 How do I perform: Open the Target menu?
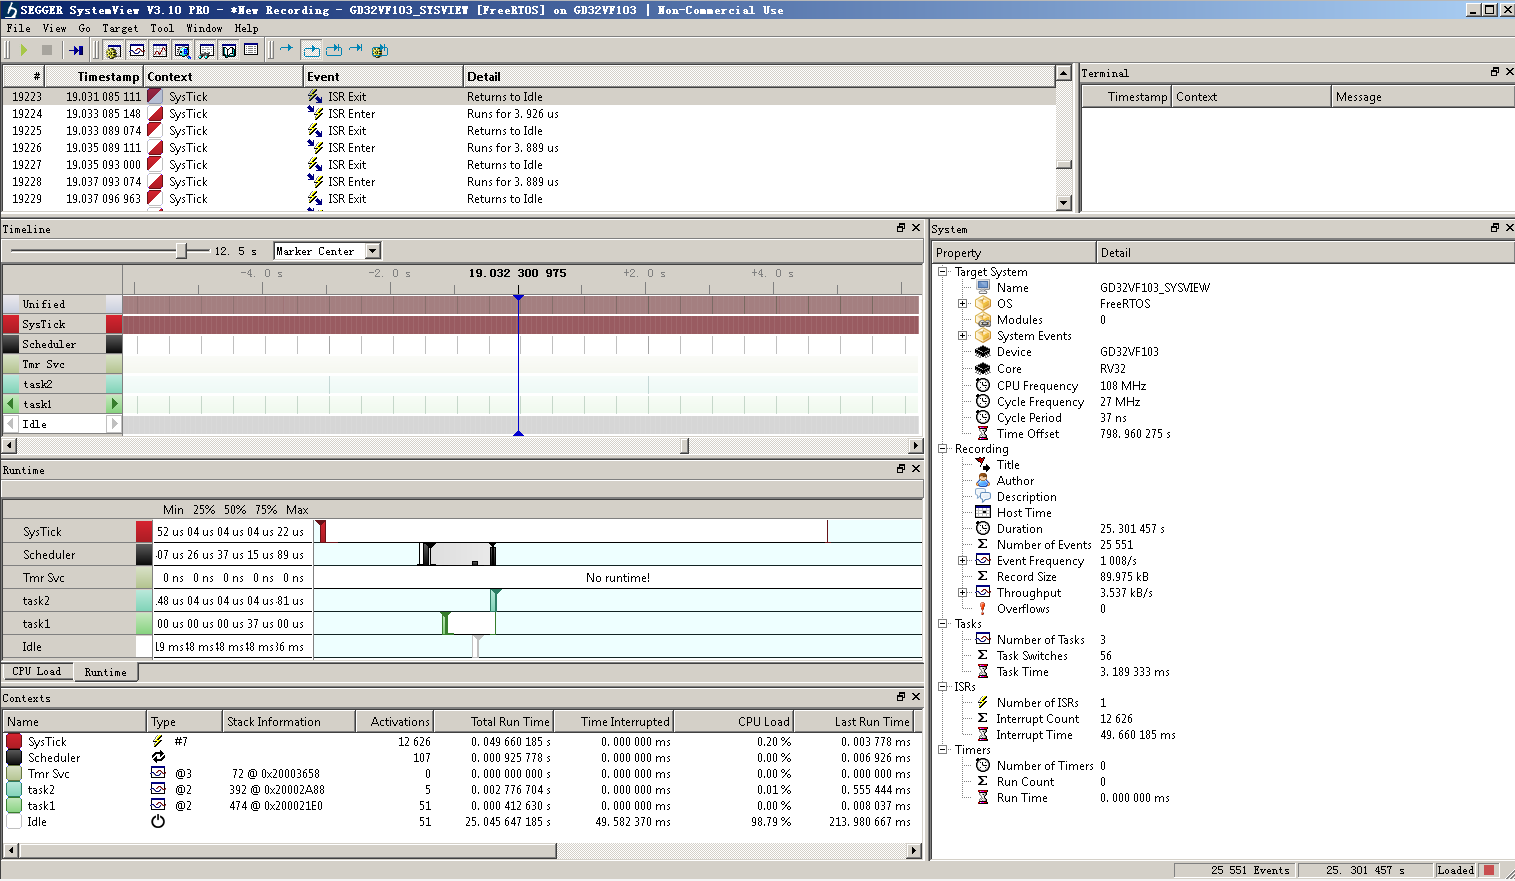120,28
